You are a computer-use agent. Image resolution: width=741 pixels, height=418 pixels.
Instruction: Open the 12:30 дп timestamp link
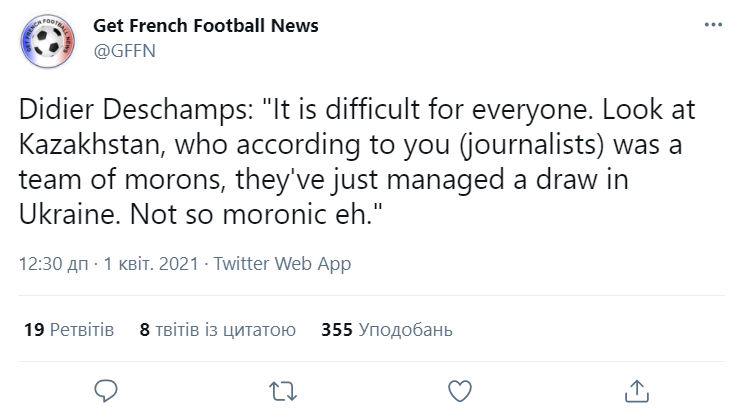[53, 264]
